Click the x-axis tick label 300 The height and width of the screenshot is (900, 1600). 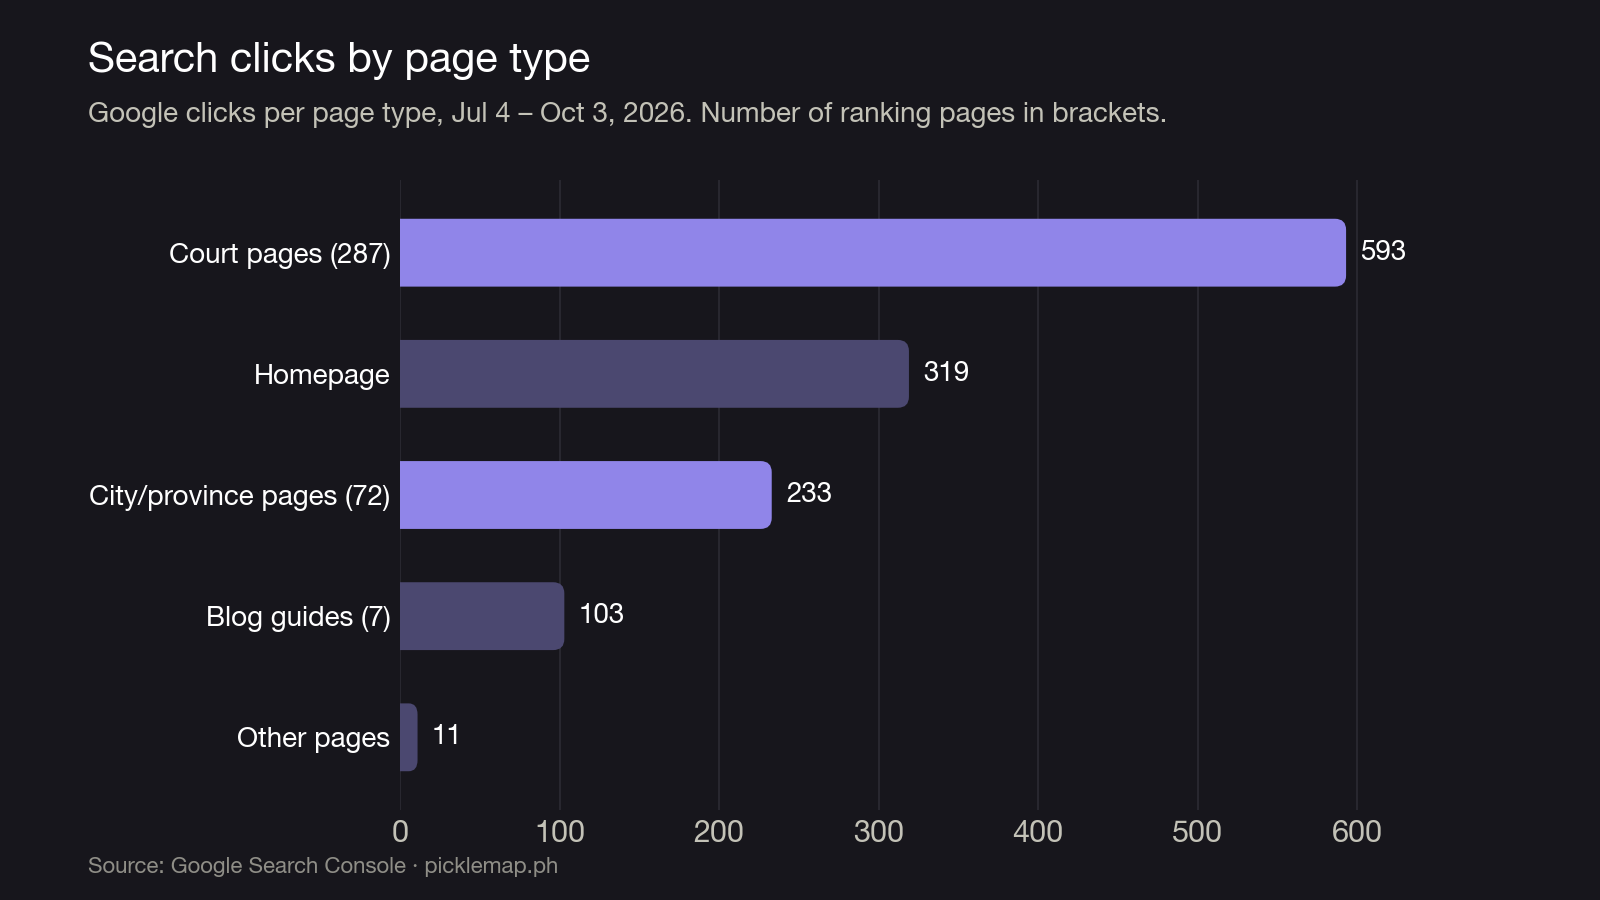click(879, 832)
